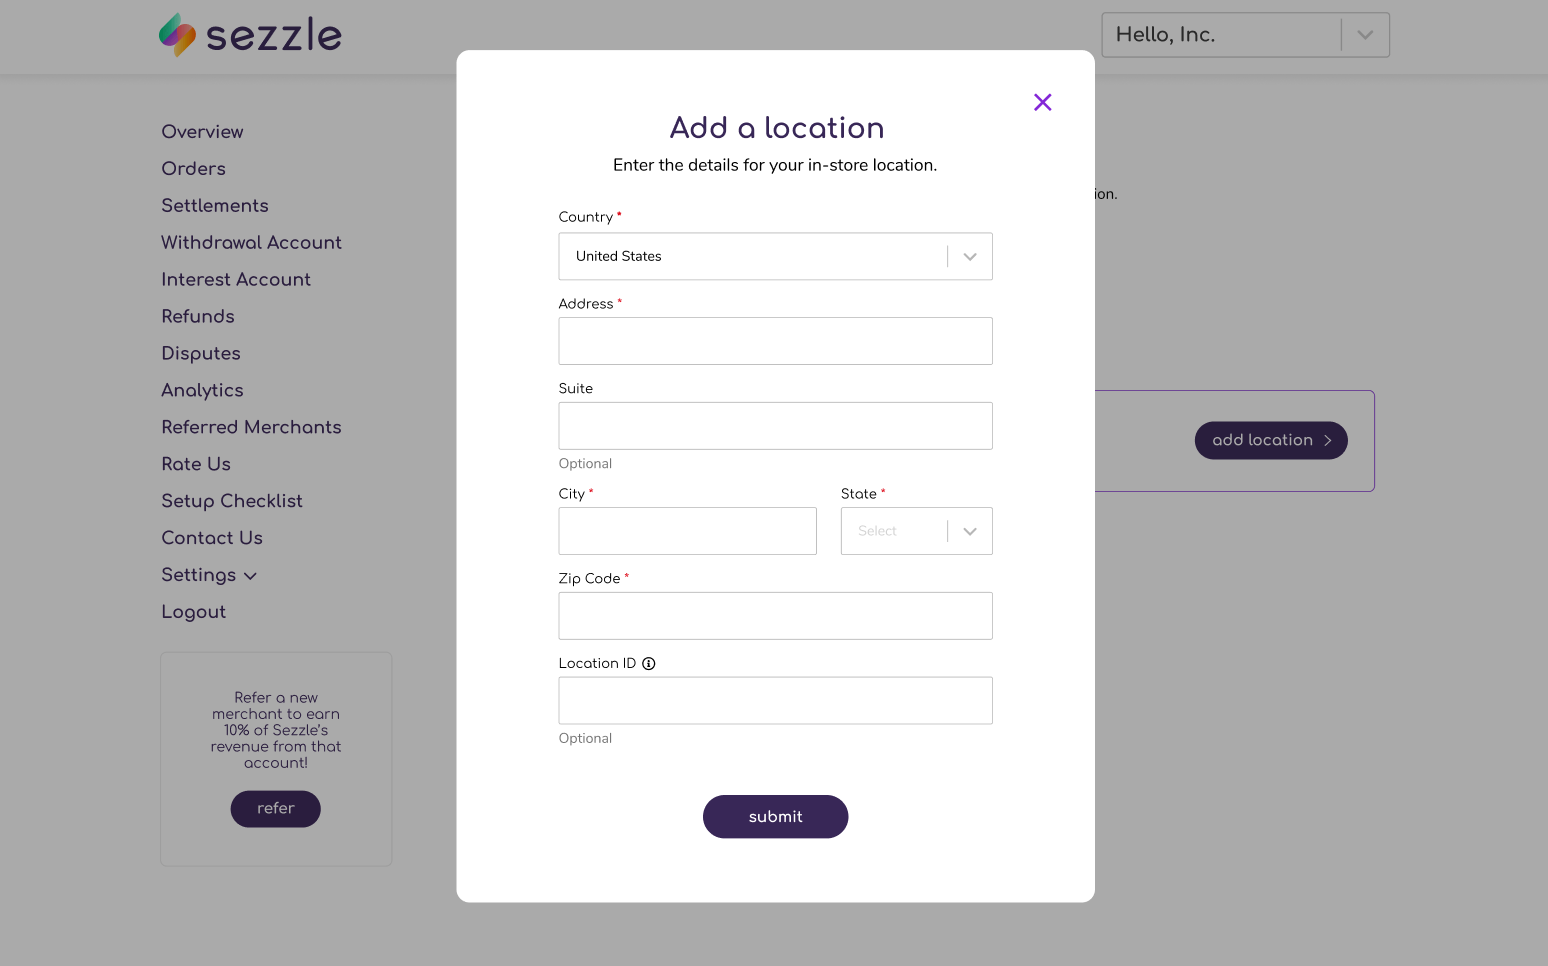Click the Location ID info icon
The height and width of the screenshot is (966, 1548).
(x=649, y=663)
